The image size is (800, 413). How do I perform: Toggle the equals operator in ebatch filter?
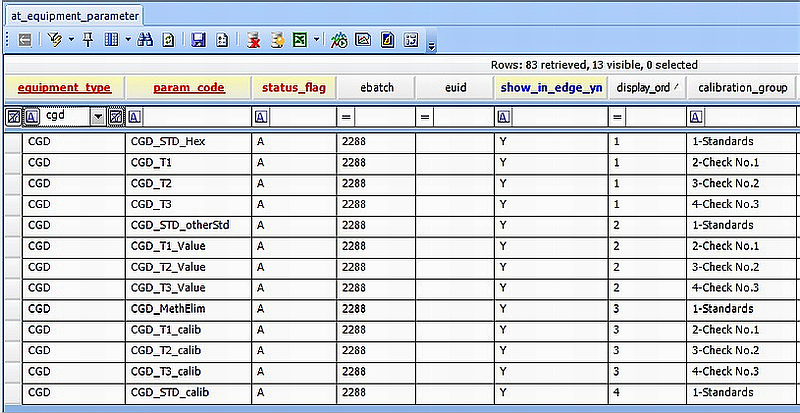click(347, 117)
